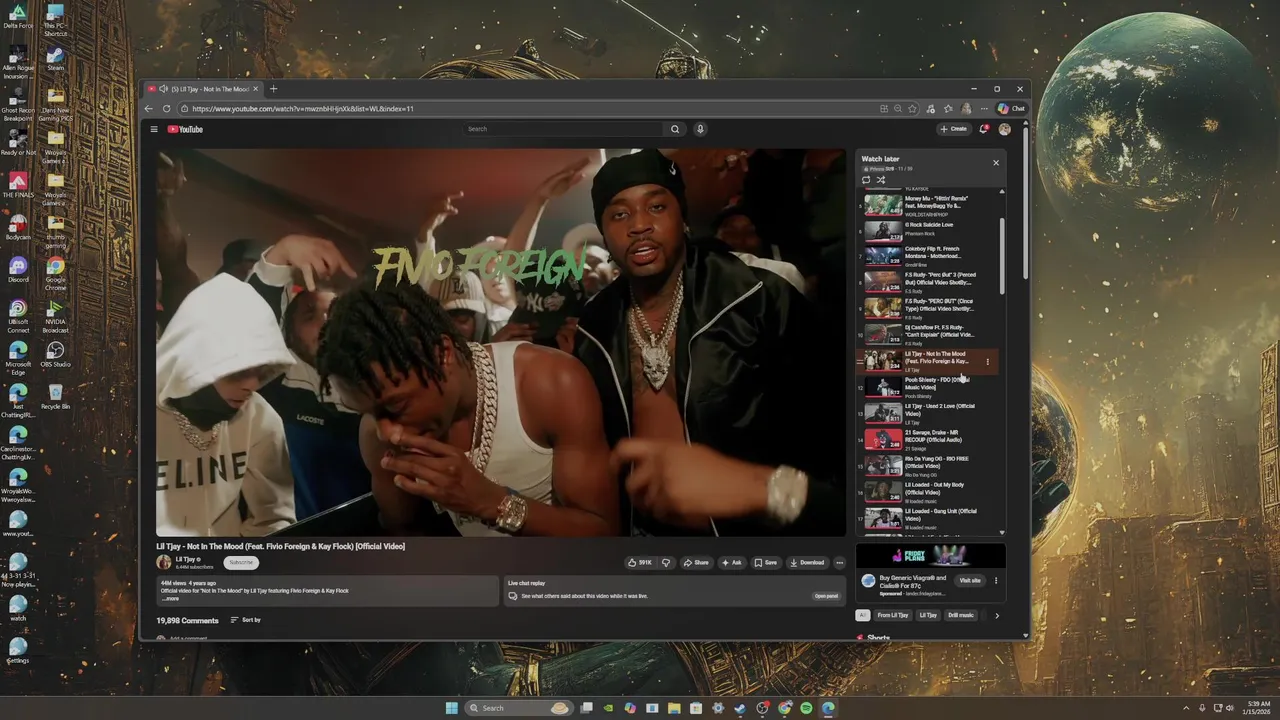Select the Drill music chip
The image size is (1280, 720).
(960, 615)
